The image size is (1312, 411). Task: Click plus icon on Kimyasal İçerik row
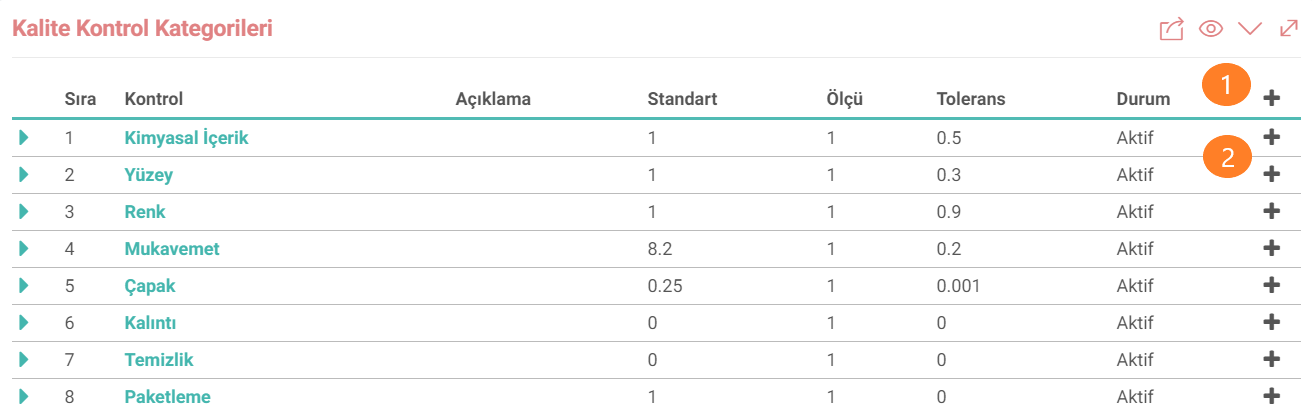[1271, 137]
